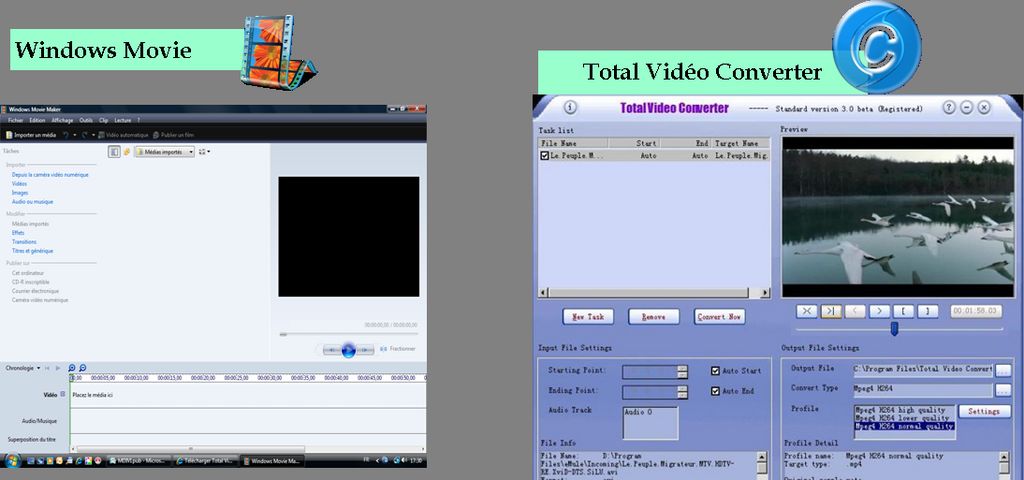Click the Ending Point stepper arrows
The image size is (1024, 480).
(x=682, y=392)
